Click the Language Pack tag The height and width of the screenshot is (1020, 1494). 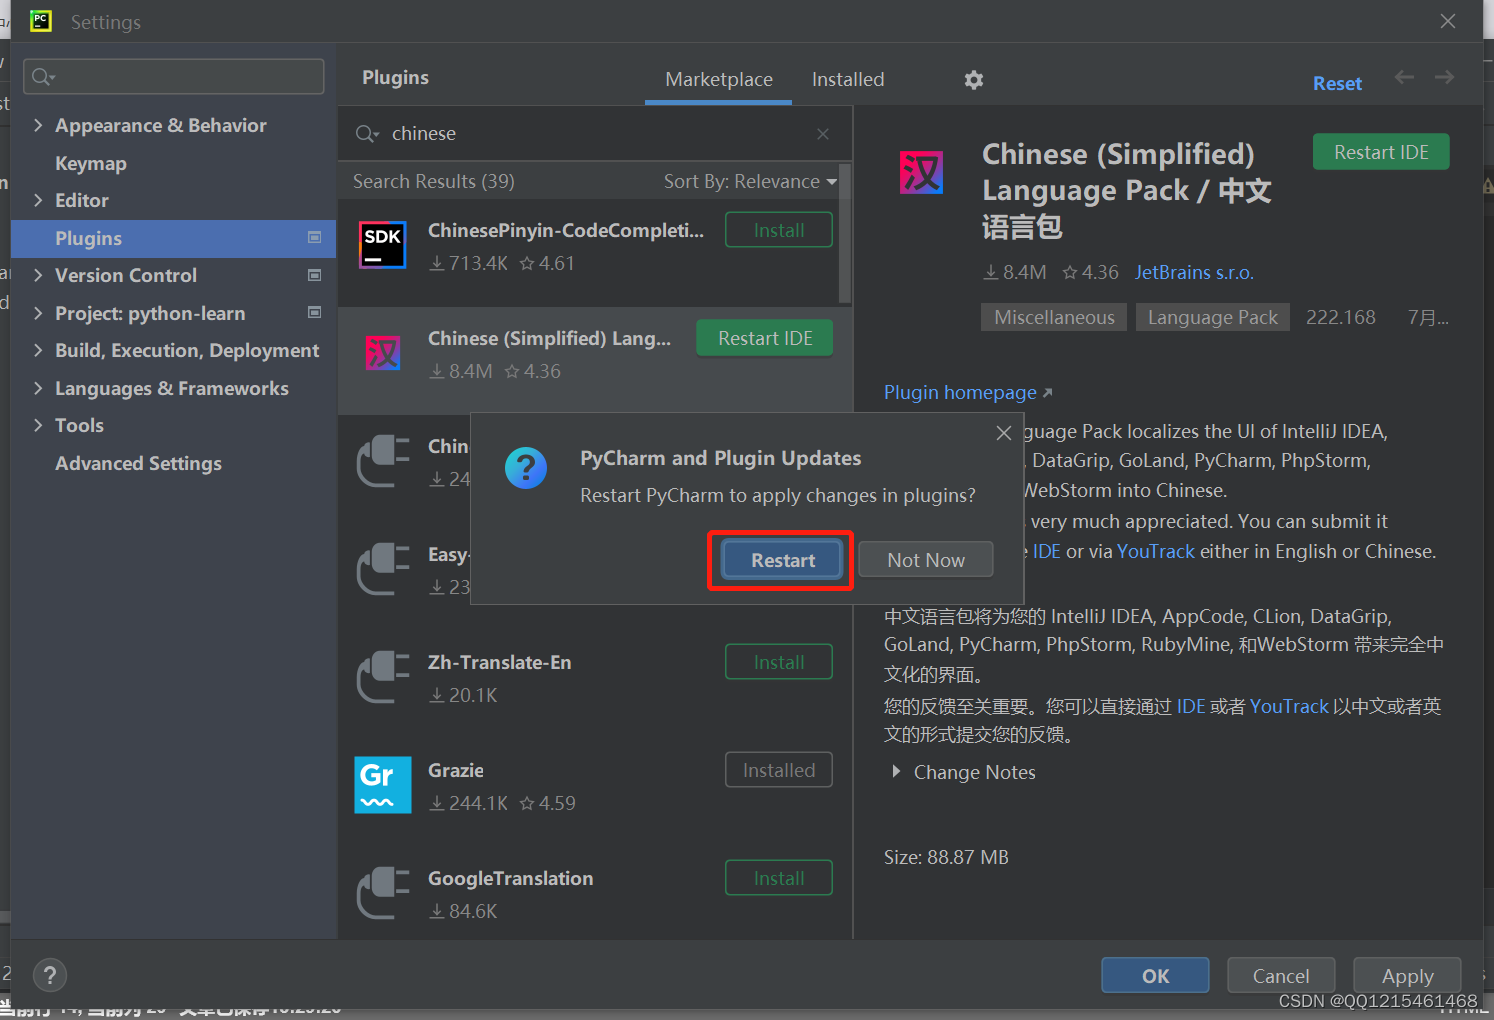click(1212, 317)
